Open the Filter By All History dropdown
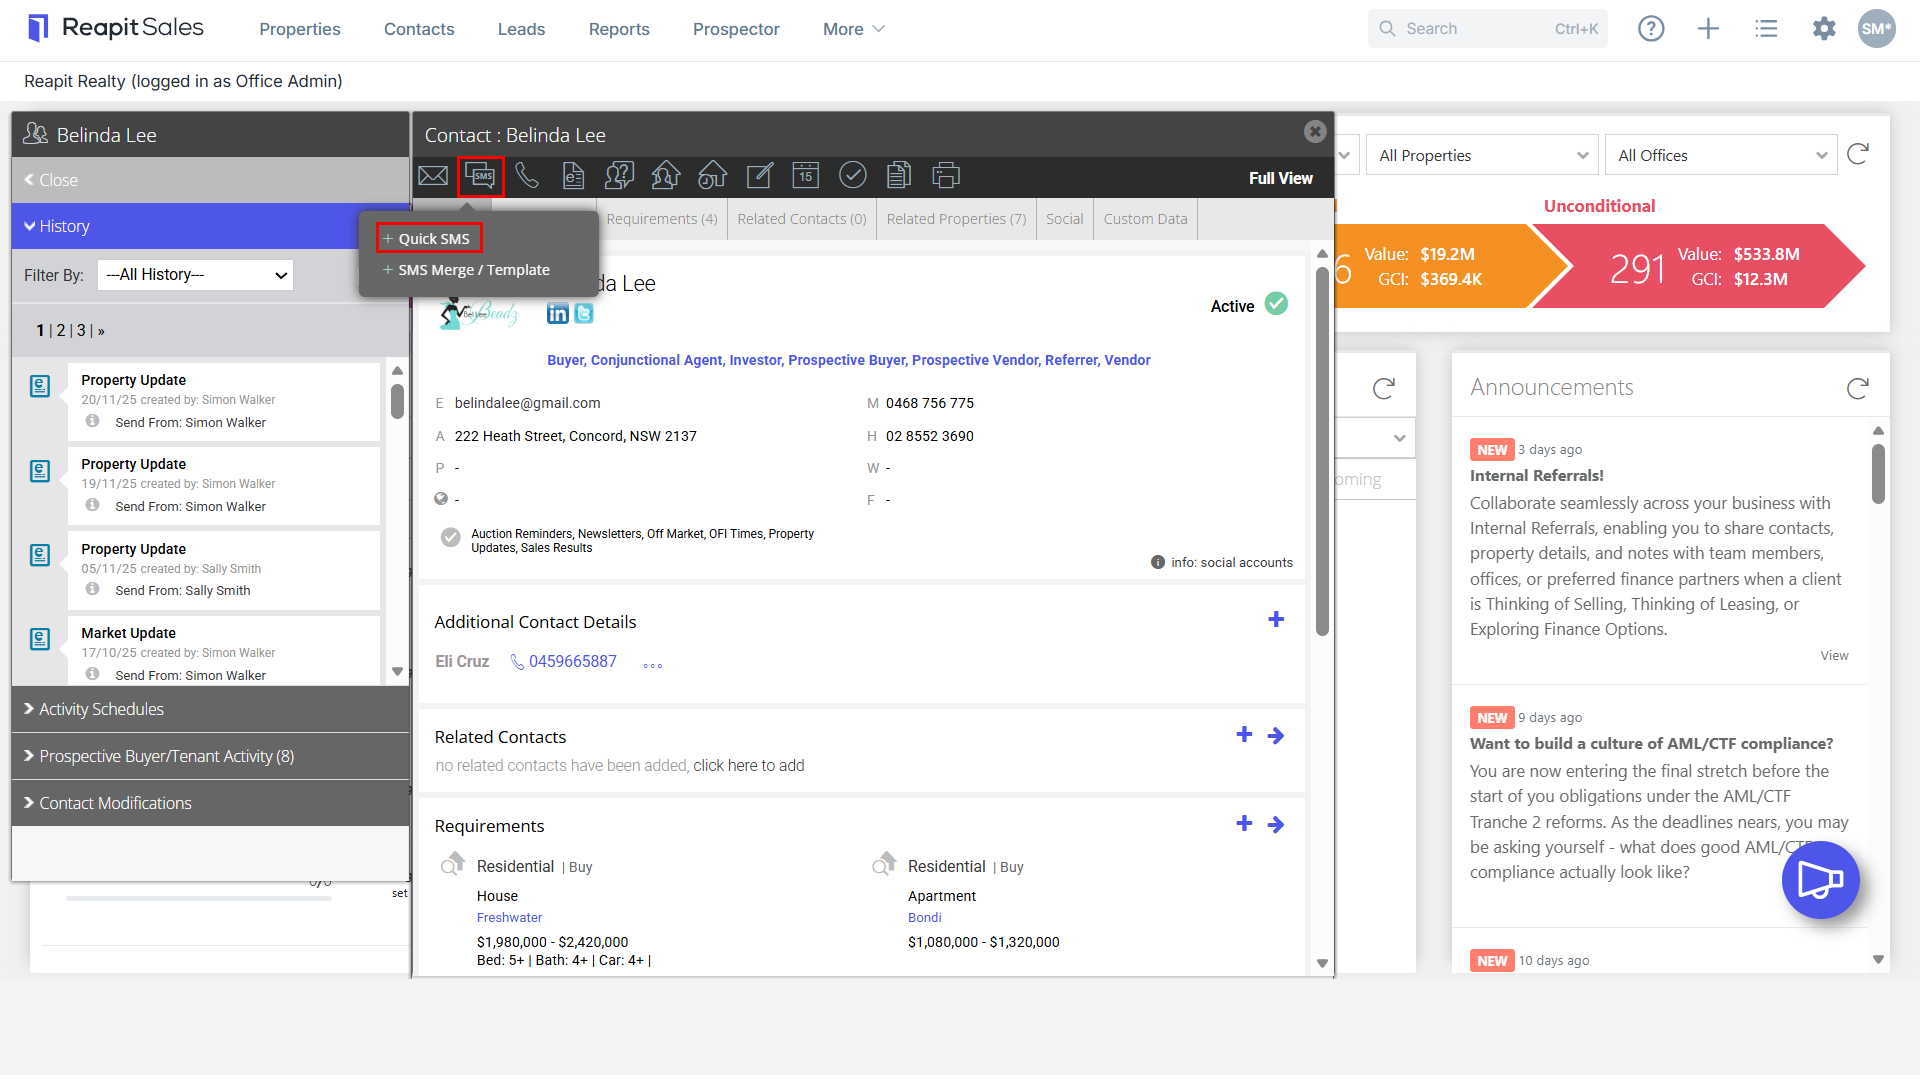This screenshot has height=1080, width=1920. point(196,275)
